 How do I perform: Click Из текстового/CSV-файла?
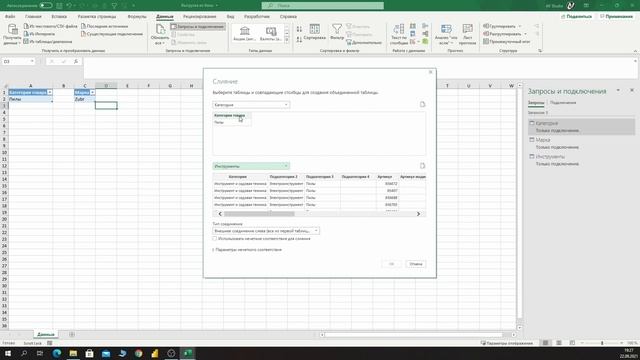(x=50, y=26)
